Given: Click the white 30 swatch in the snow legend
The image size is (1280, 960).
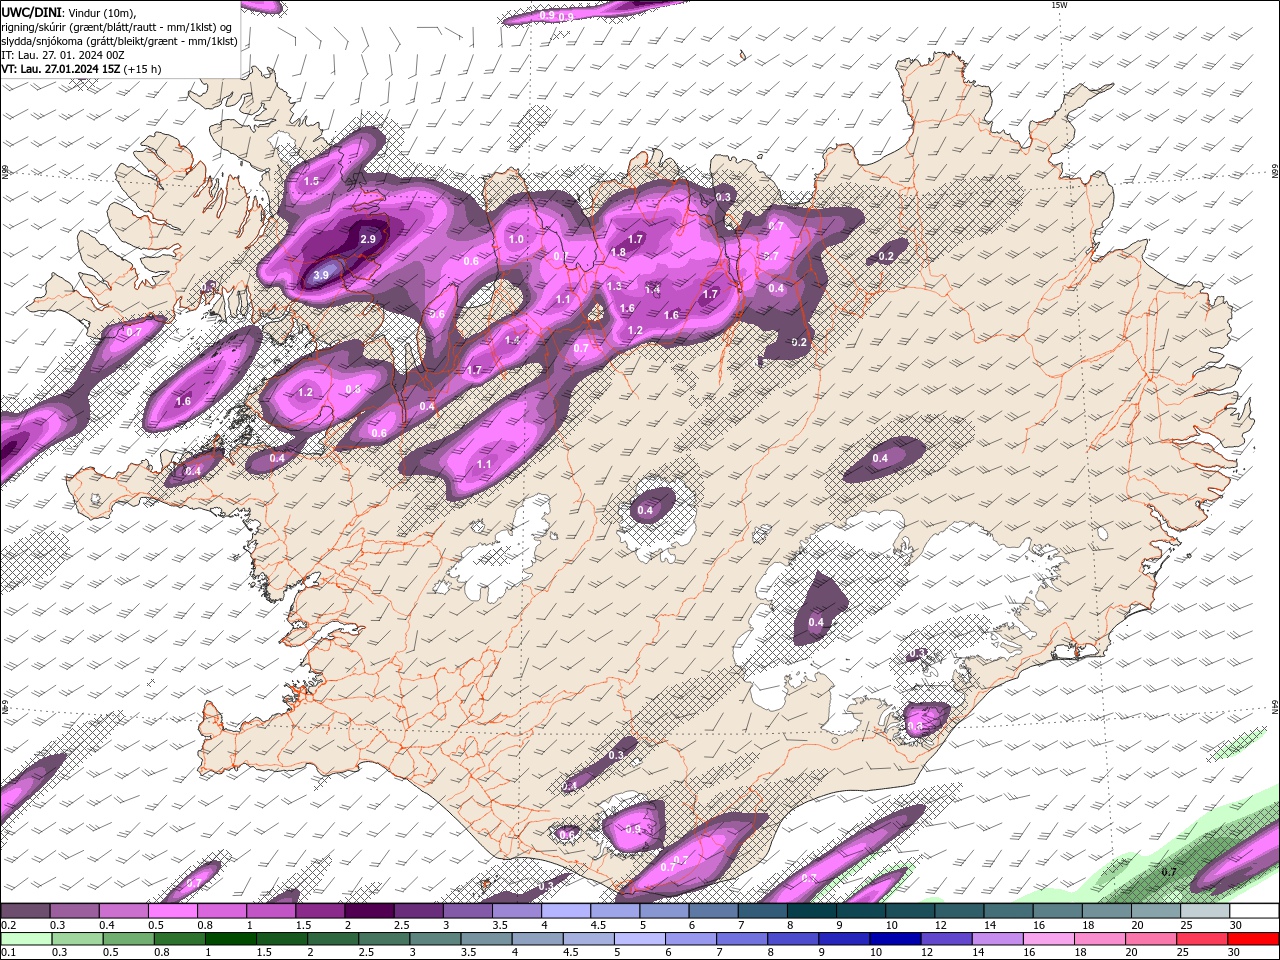Looking at the screenshot, I should tap(1255, 910).
